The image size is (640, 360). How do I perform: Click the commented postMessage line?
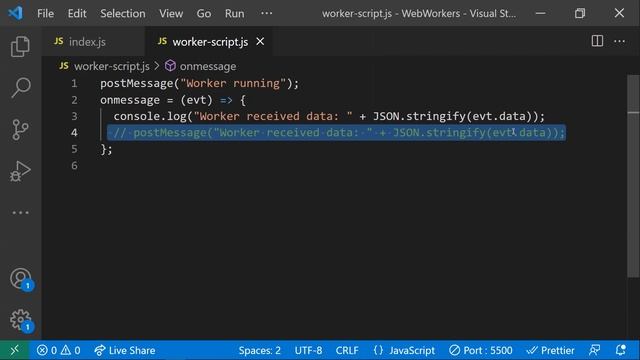(x=336, y=133)
